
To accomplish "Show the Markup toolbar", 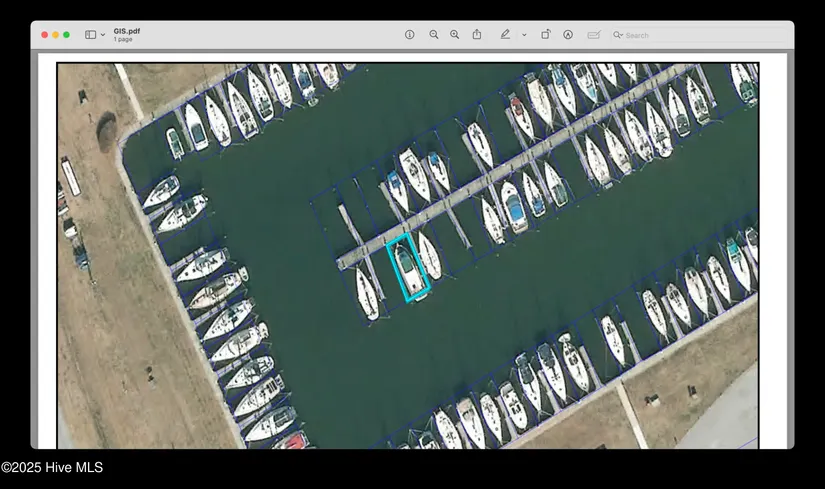I will coord(568,34).
